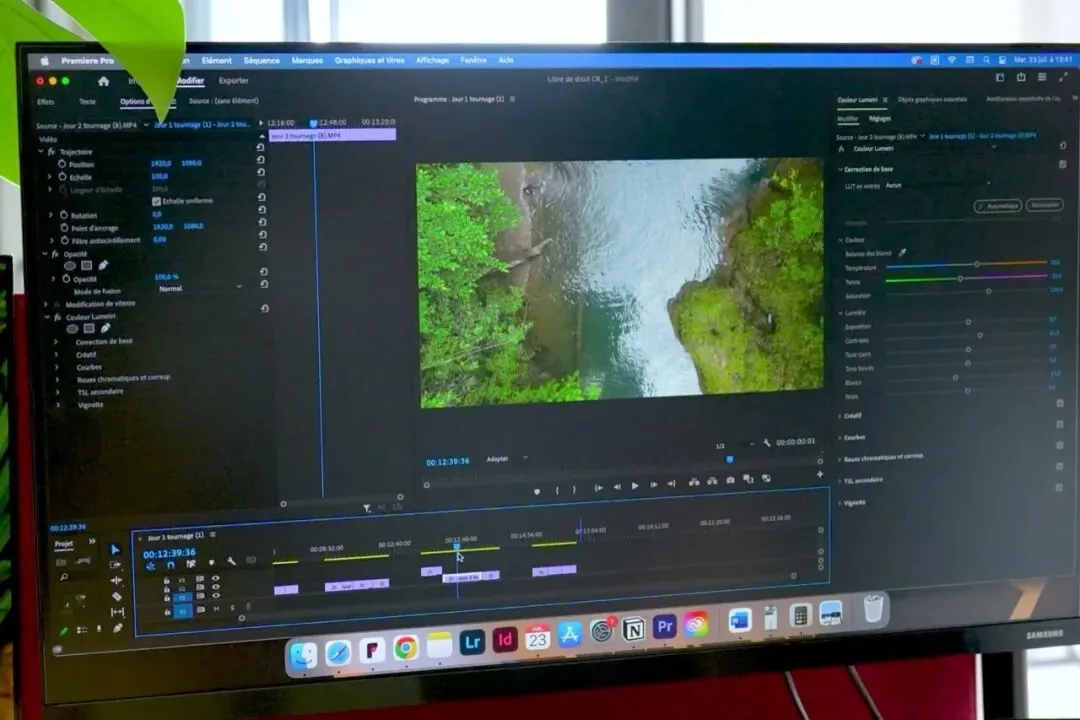Switch to Réglages tab in Lumetri
The image size is (1080, 720).
tap(880, 119)
